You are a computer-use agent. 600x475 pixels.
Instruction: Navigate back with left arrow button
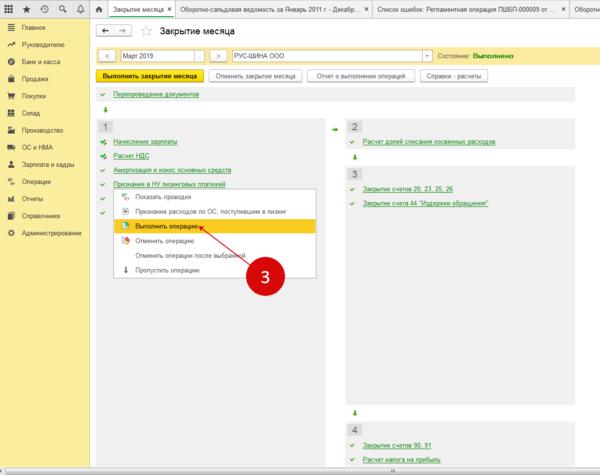tap(107, 31)
